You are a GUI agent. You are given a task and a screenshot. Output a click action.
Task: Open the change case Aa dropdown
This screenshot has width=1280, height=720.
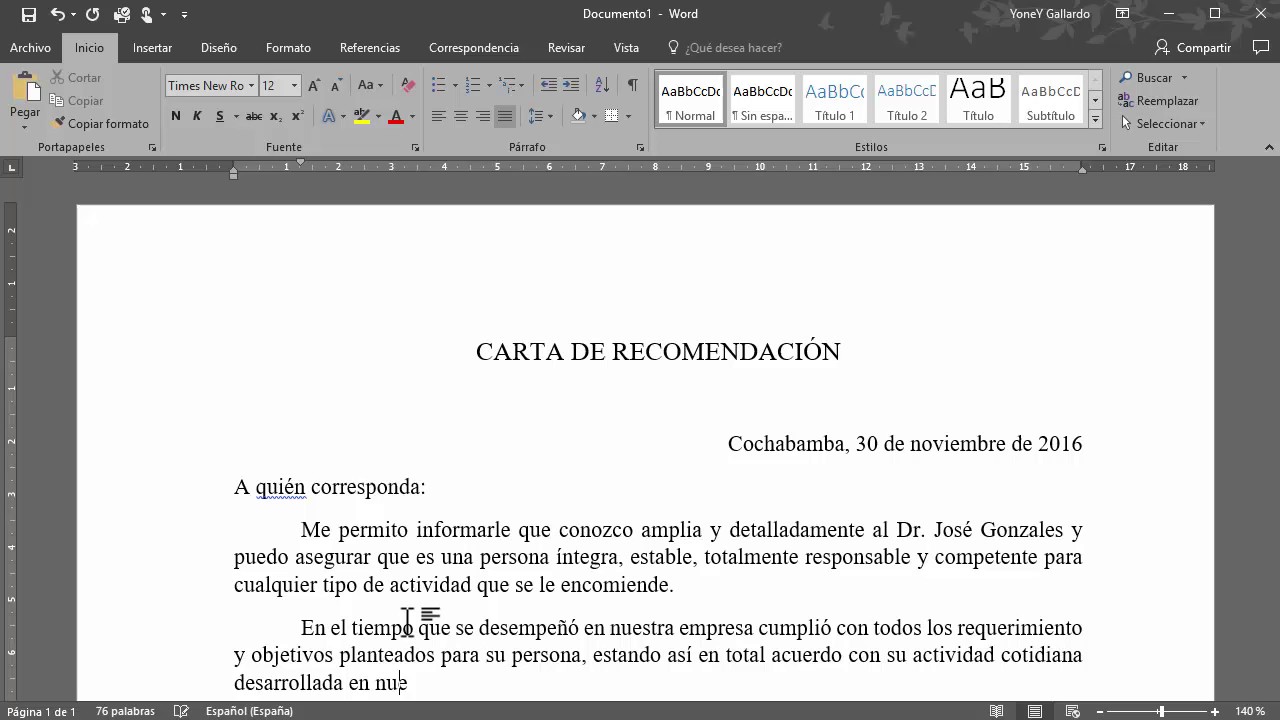tap(370, 86)
